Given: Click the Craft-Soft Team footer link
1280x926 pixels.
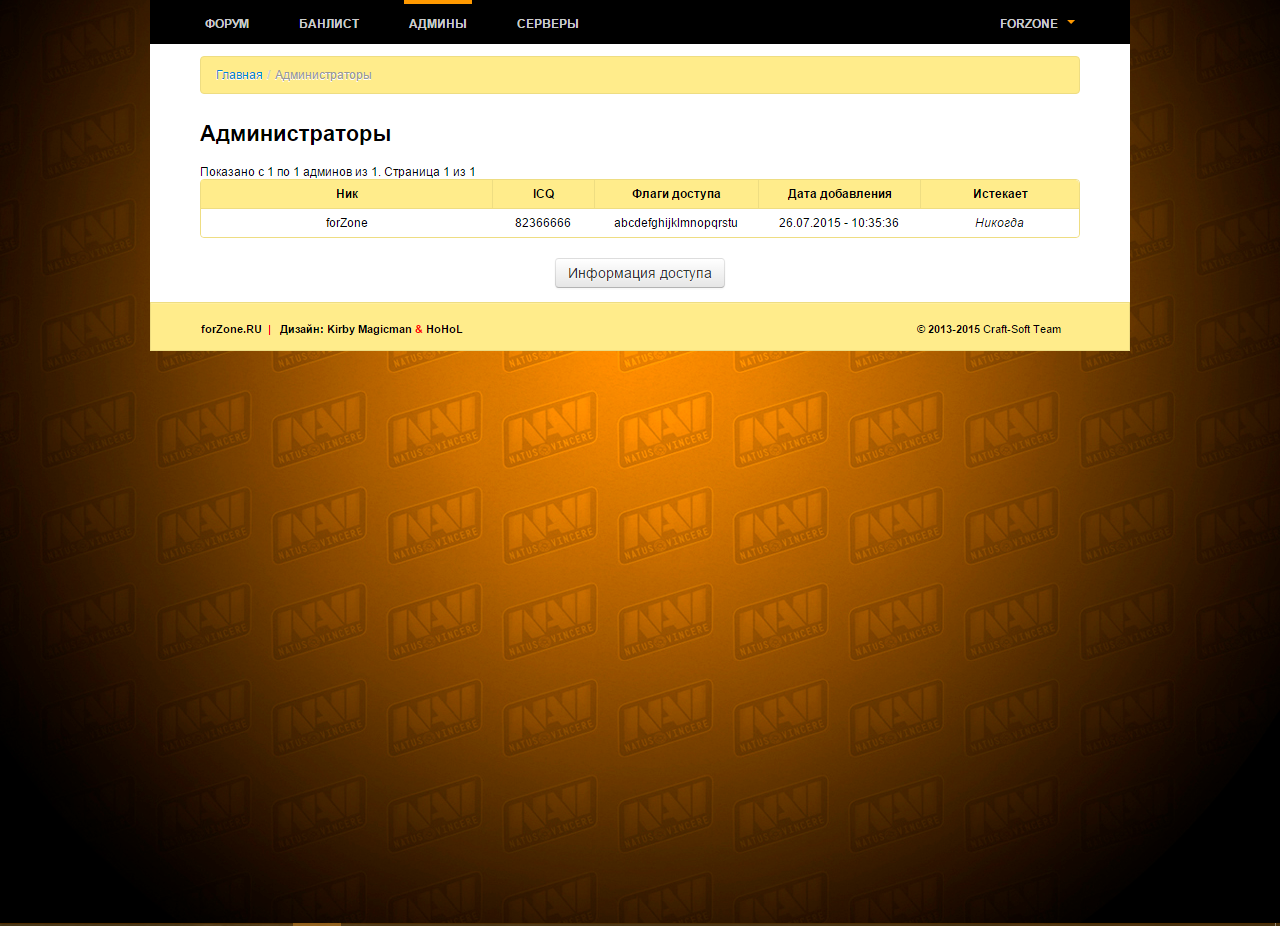Looking at the screenshot, I should tap(1022, 329).
